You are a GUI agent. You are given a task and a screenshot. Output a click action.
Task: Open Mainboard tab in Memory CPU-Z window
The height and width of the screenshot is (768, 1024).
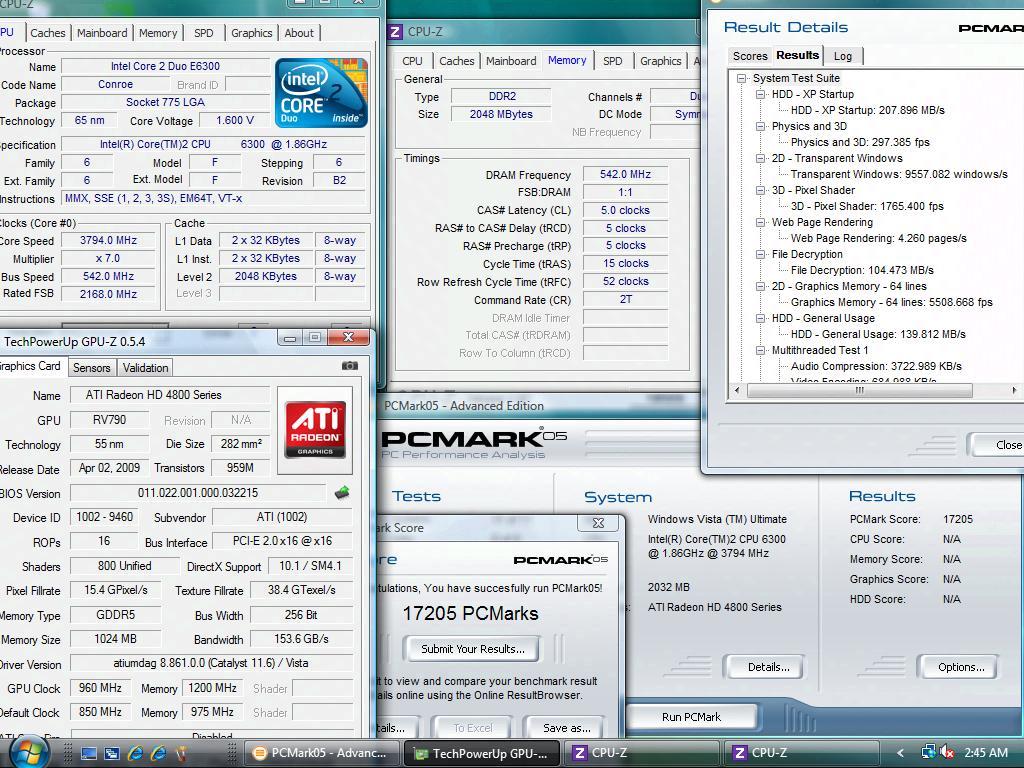tap(511, 61)
